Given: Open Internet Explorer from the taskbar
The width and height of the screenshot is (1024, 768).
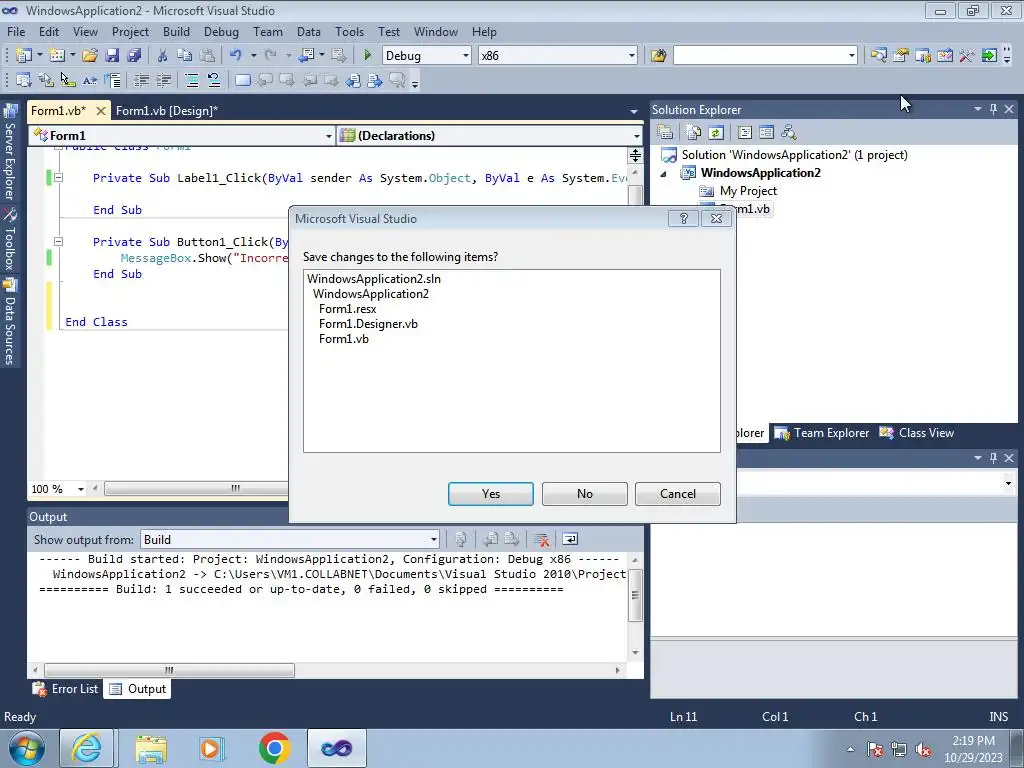Looking at the screenshot, I should click(88, 748).
